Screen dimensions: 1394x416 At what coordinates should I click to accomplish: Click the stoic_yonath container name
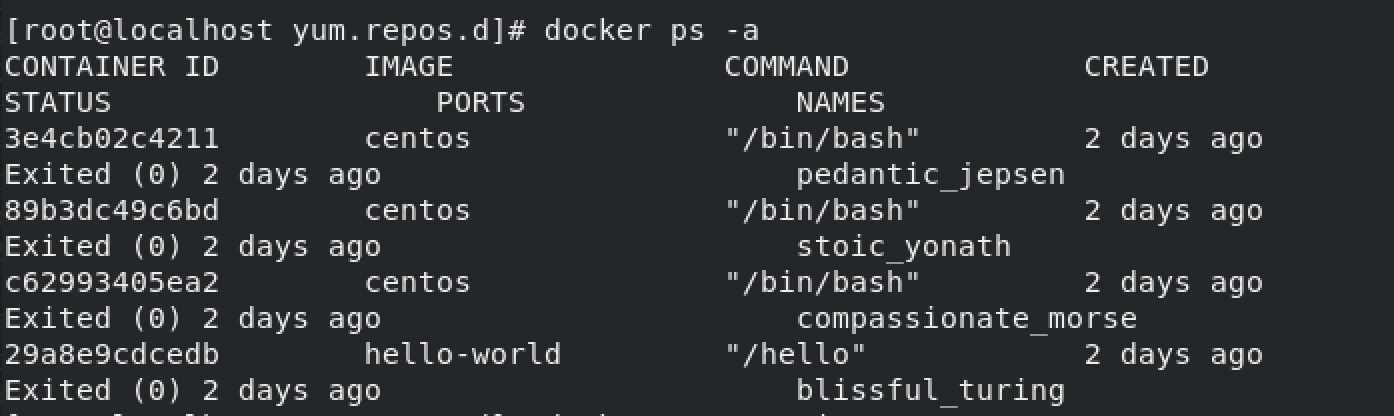[x=903, y=246]
